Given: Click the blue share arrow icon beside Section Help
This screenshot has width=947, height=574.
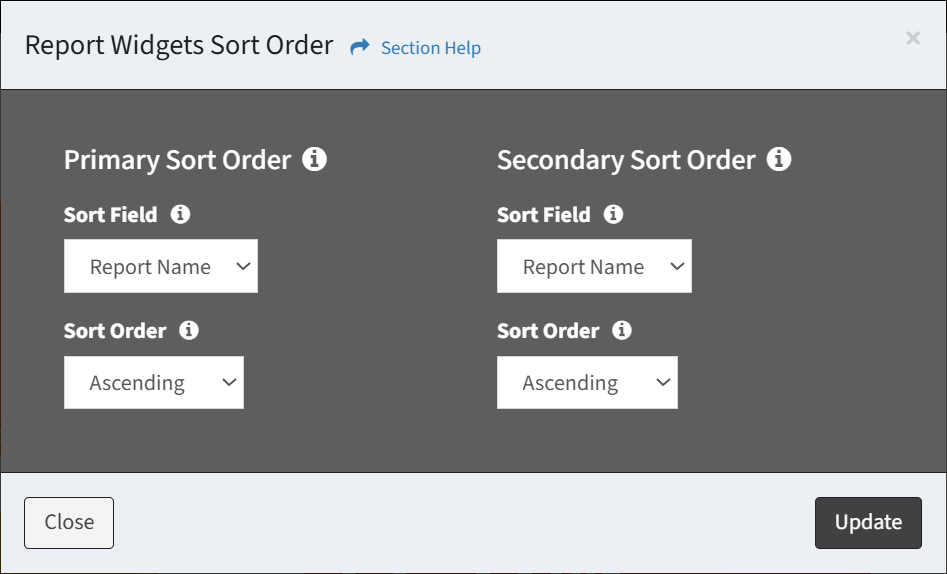Looking at the screenshot, I should (360, 47).
